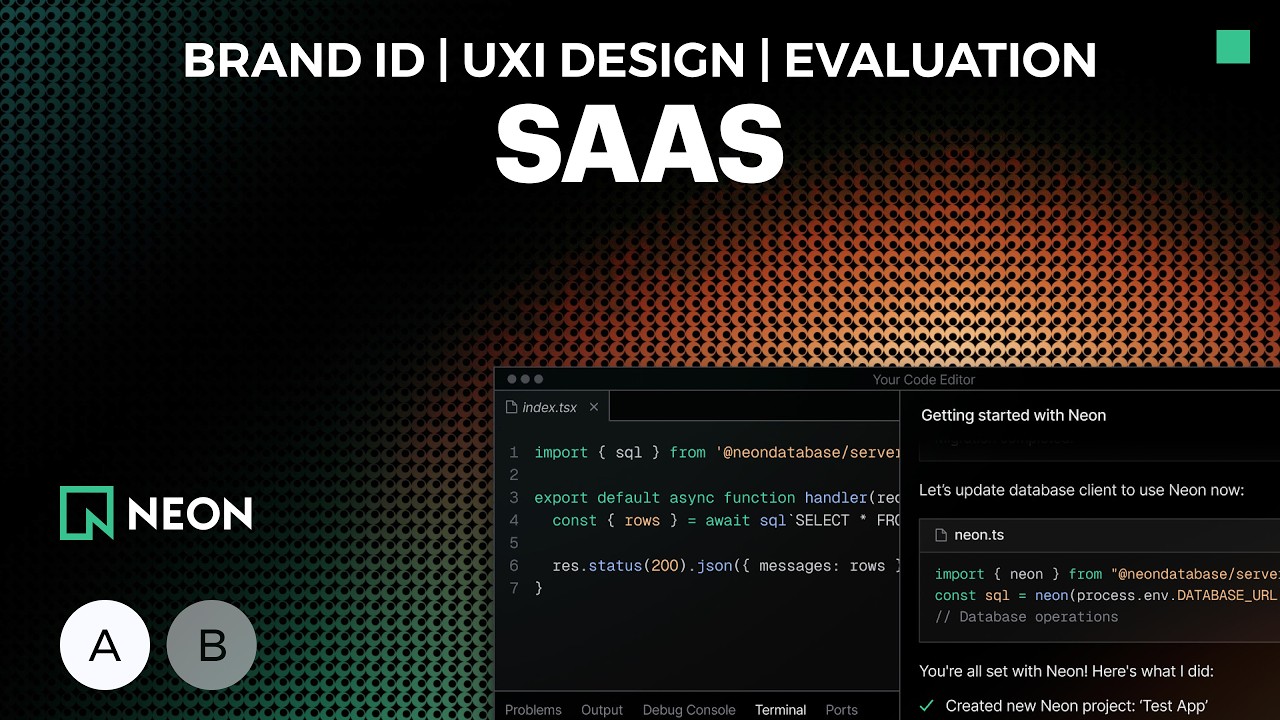The image size is (1280, 720).
Task: Click the 'Getting started with Neon' heading
Action: tap(1013, 415)
